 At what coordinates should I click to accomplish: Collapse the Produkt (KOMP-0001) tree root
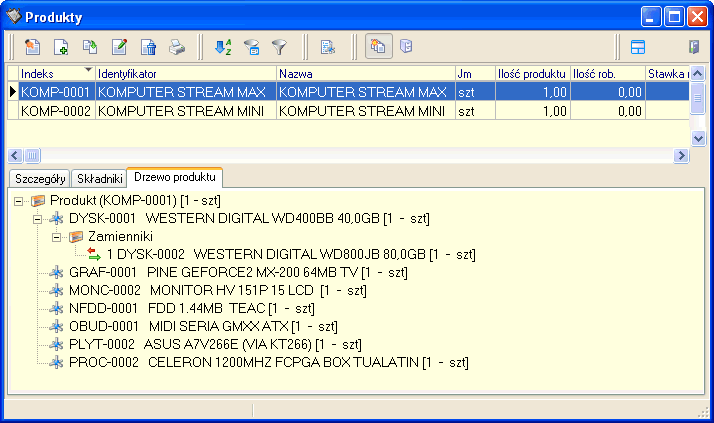coord(18,201)
